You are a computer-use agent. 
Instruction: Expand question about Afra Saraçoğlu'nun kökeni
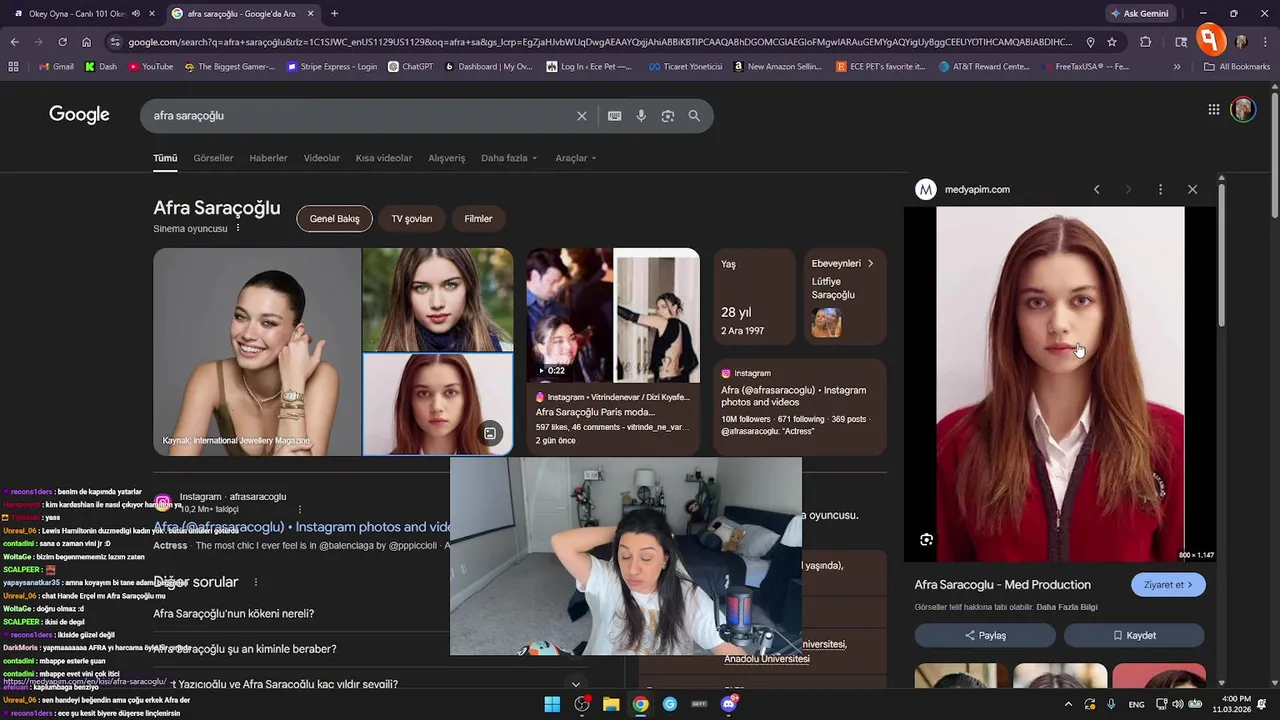click(x=234, y=614)
